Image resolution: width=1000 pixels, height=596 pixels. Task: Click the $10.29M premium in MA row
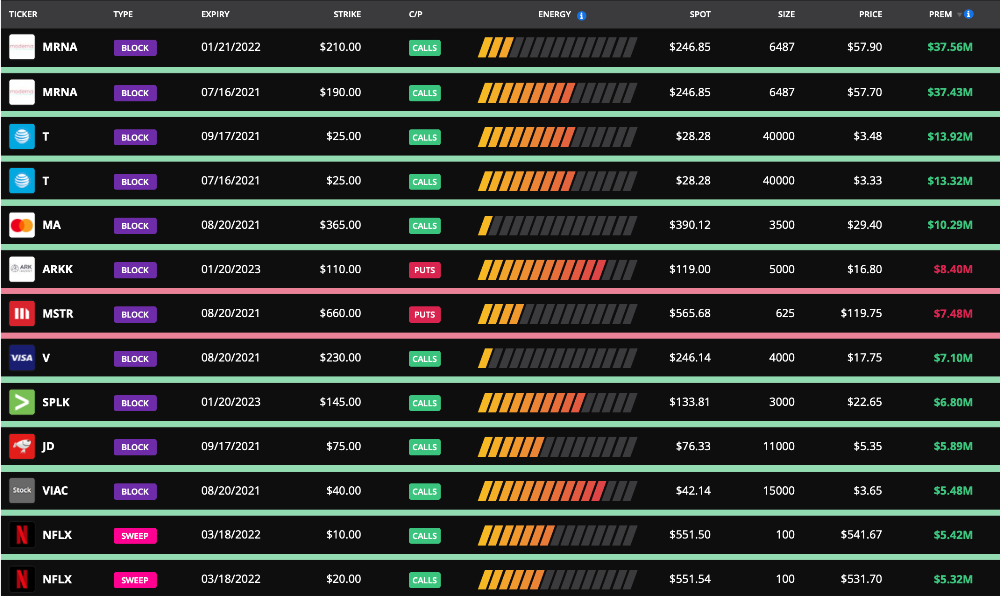pos(950,225)
